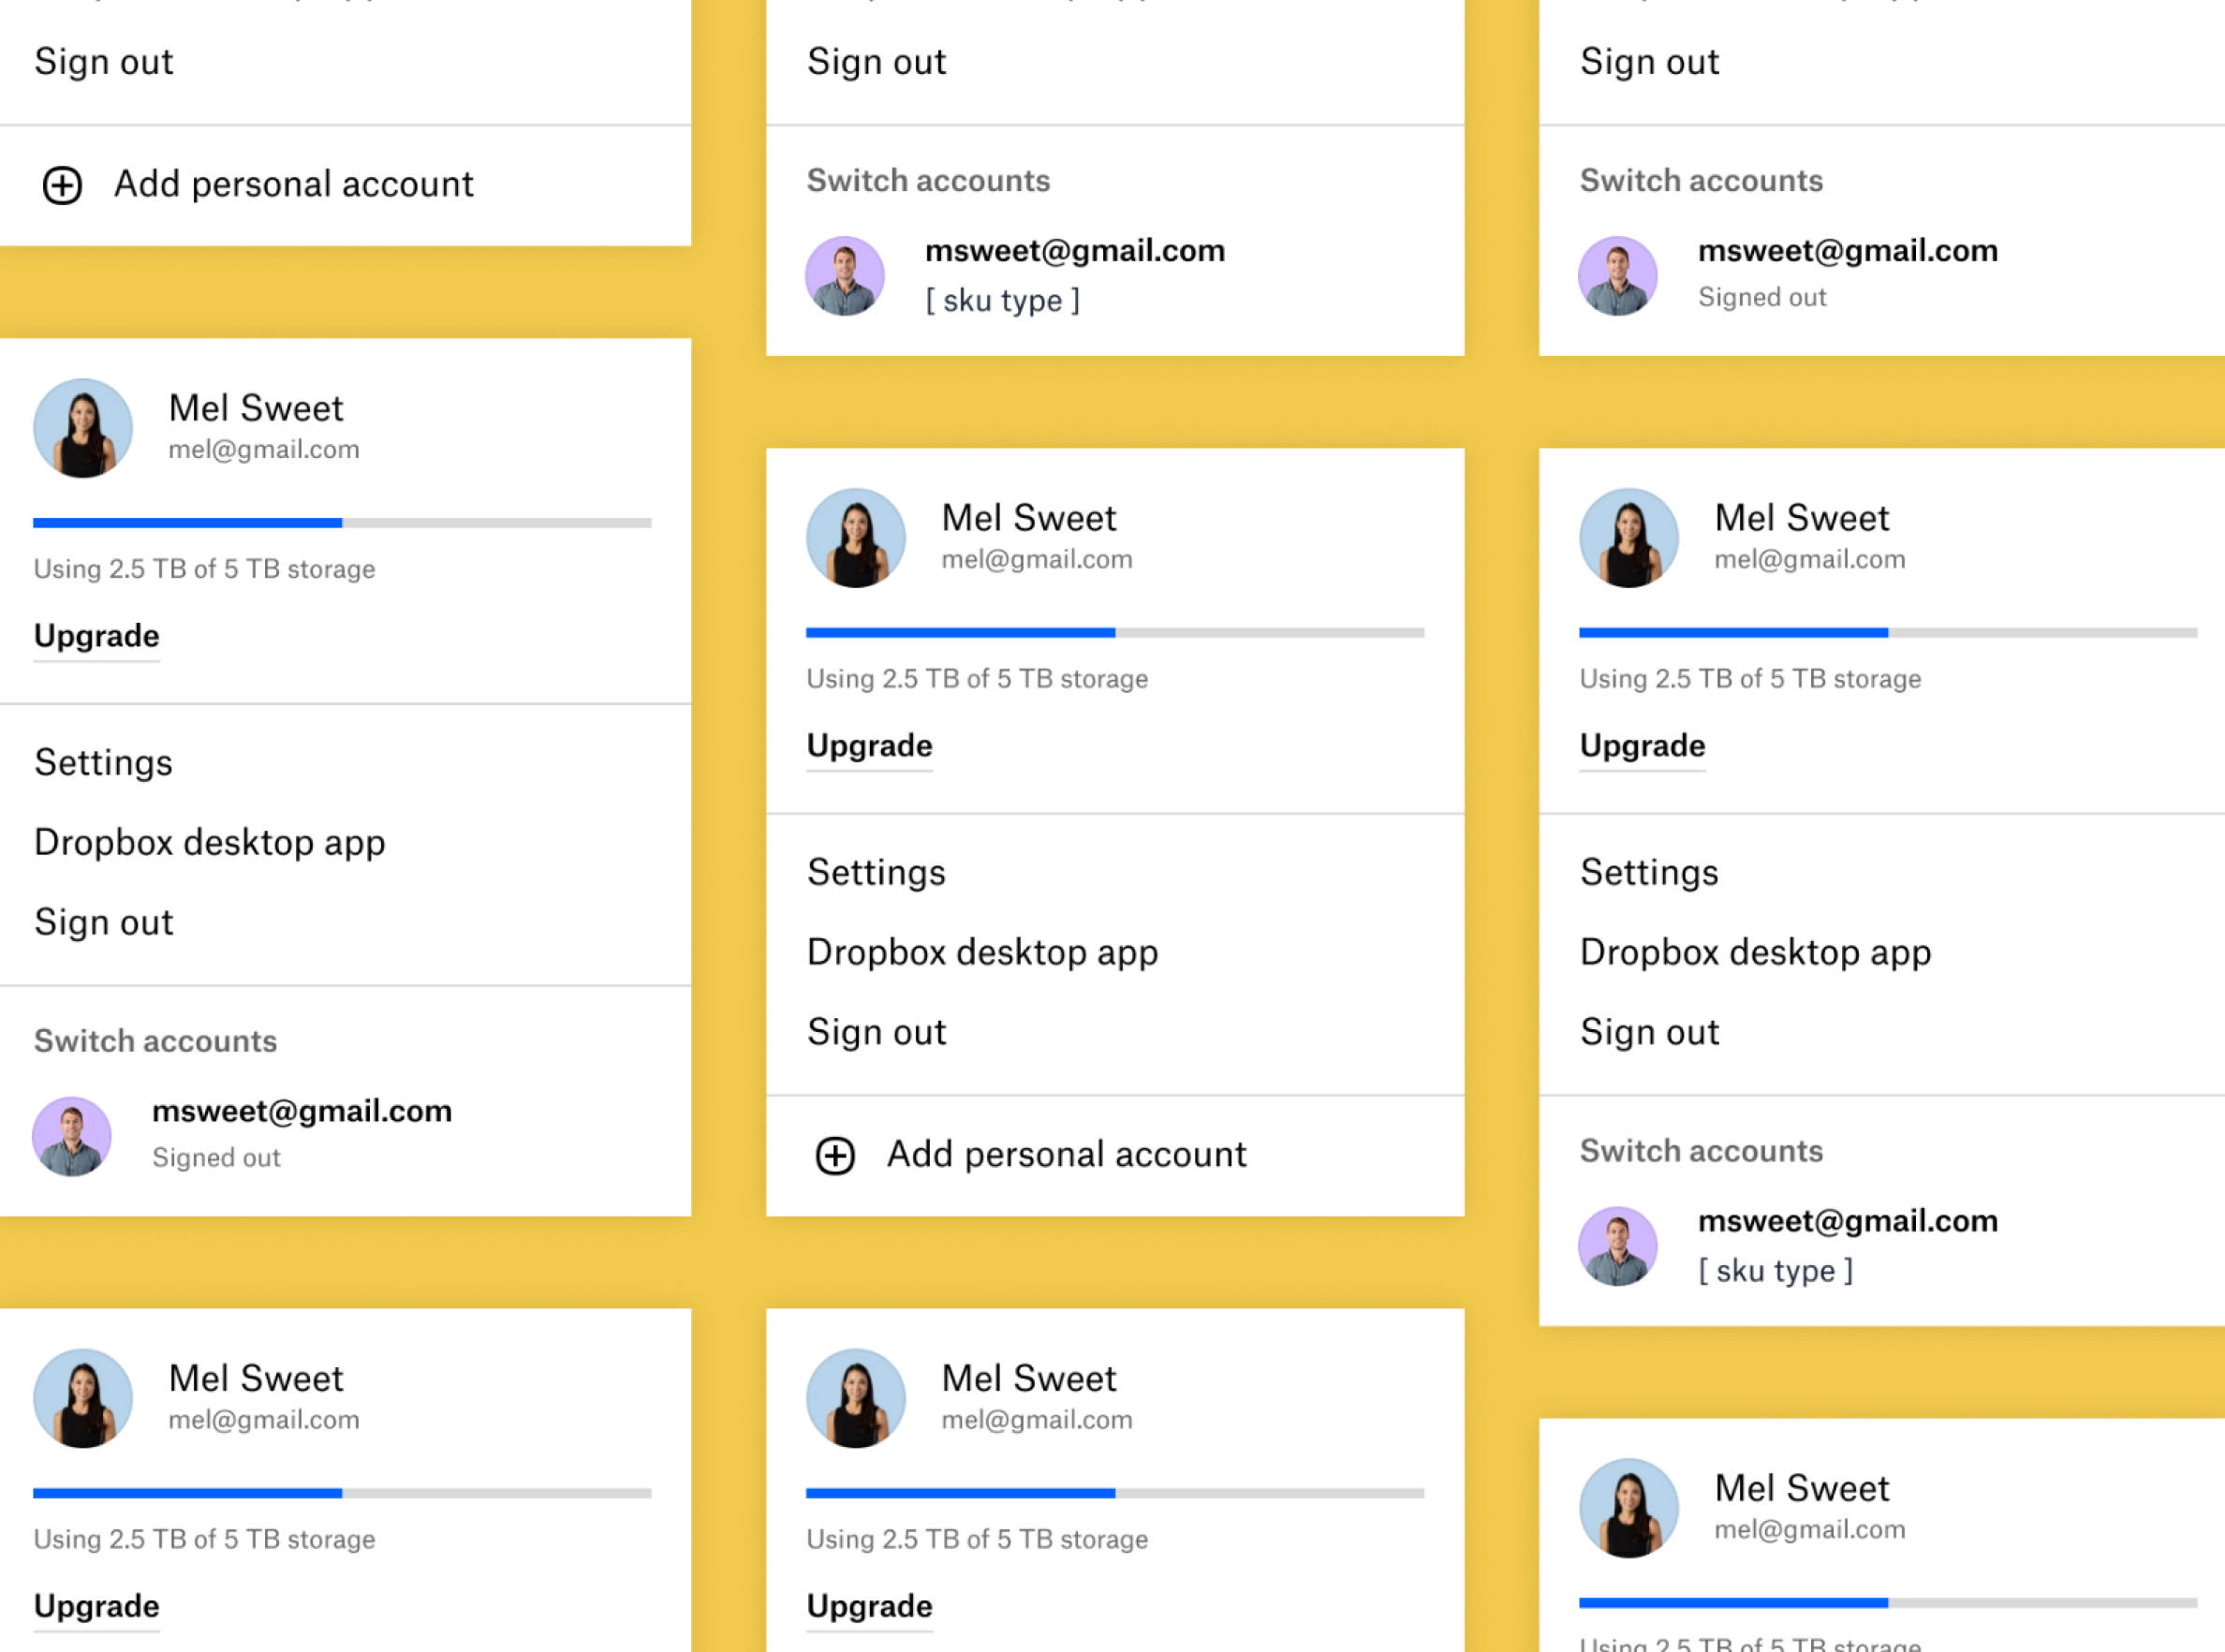Screen dimensions: 2225x1652
Task: Click storage usage bar in middle-left card
Action: (342, 522)
